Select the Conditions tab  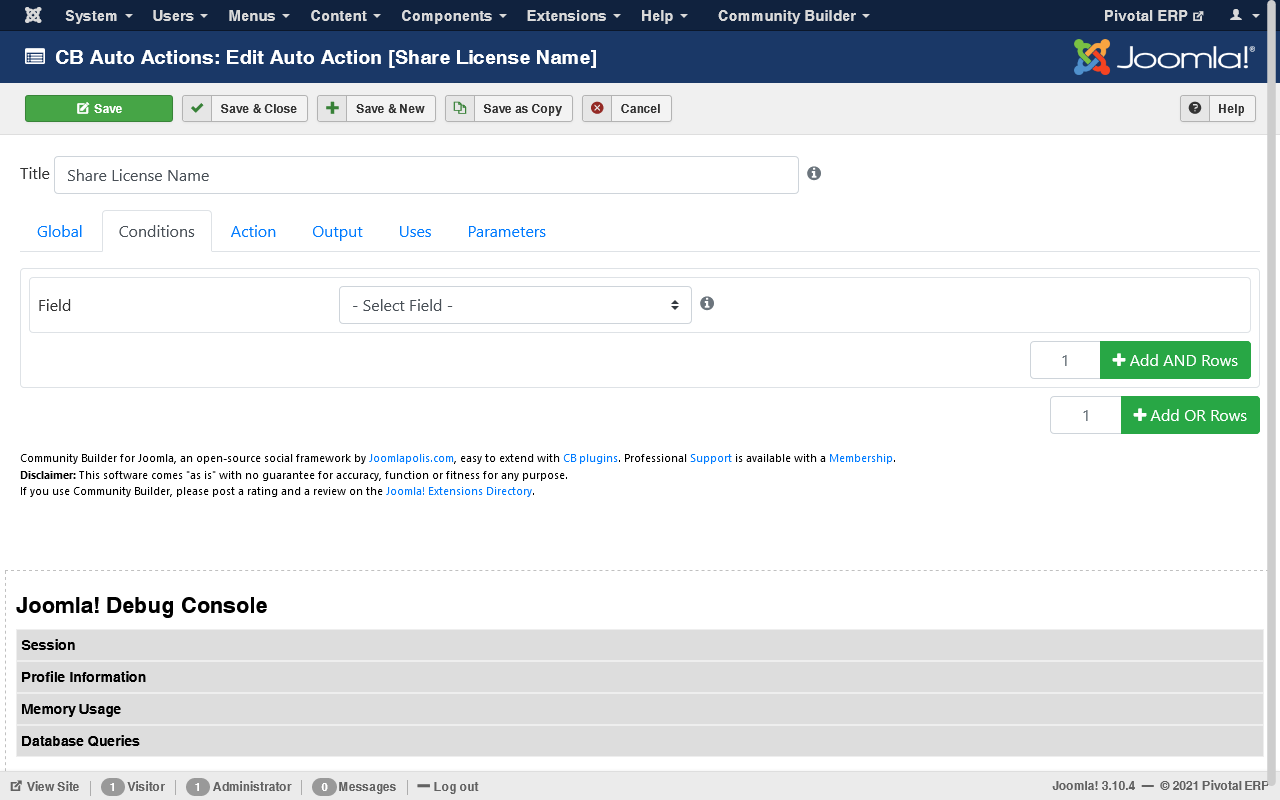157,231
